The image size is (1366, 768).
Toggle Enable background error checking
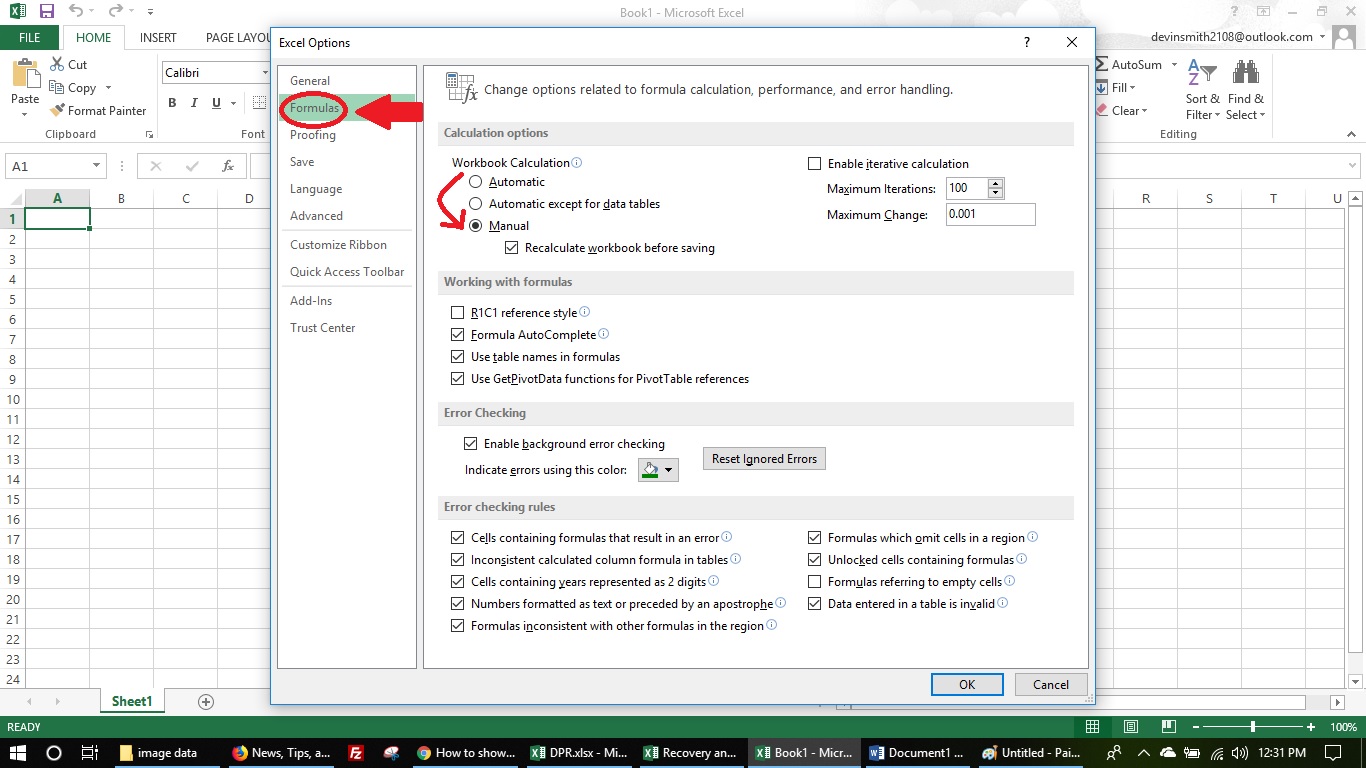(x=471, y=444)
